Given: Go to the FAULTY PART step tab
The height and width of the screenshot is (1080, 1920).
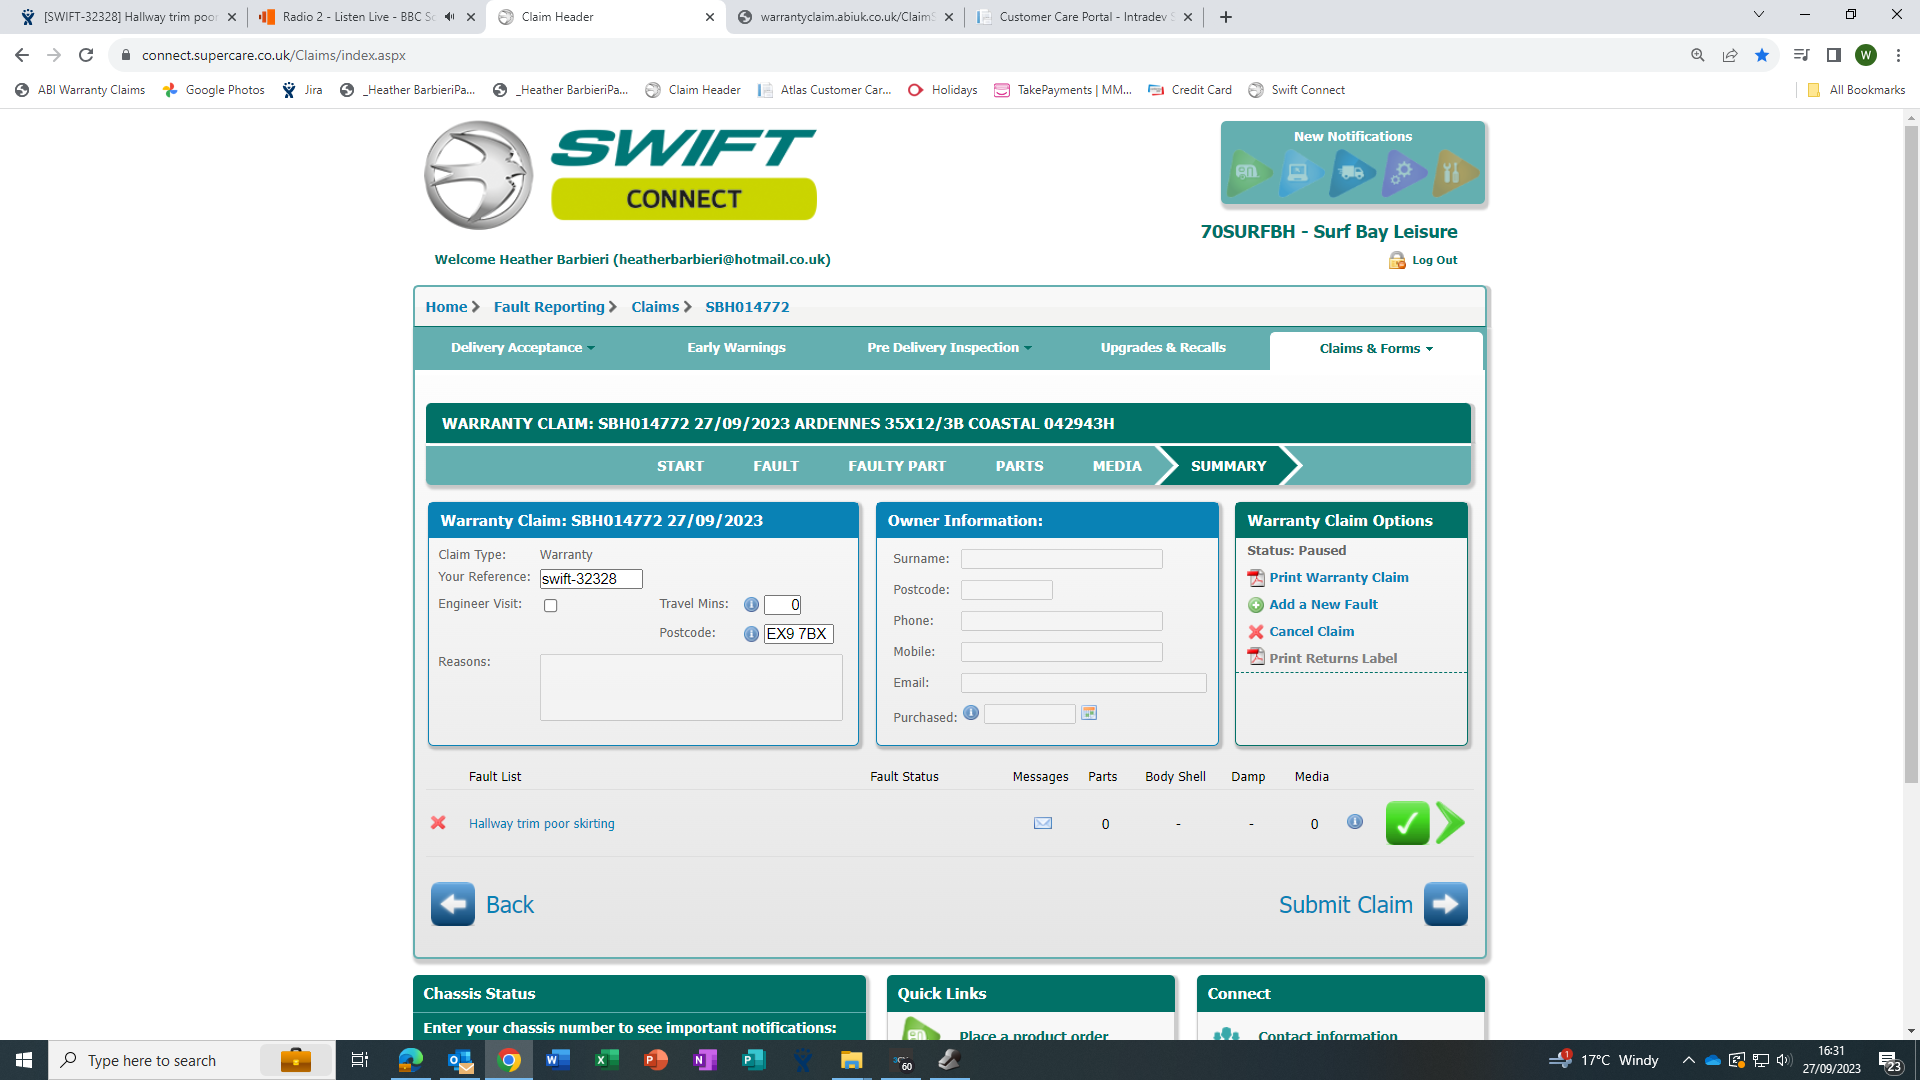Looking at the screenshot, I should [896, 466].
